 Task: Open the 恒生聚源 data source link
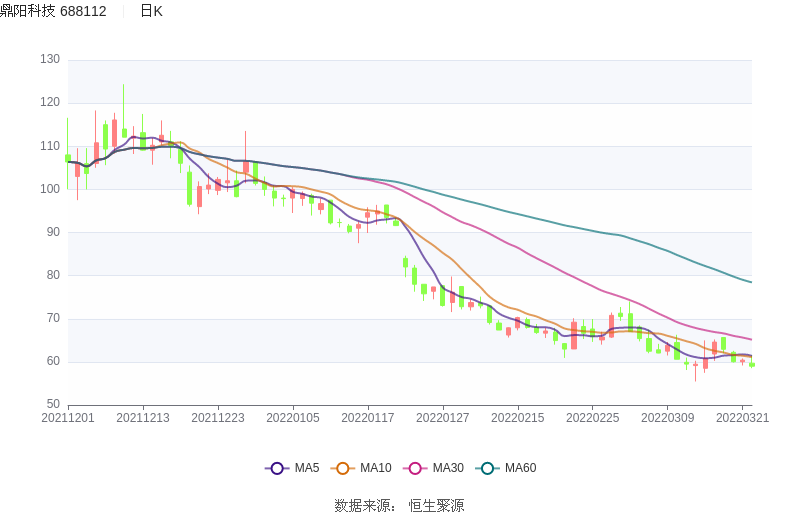point(436,506)
